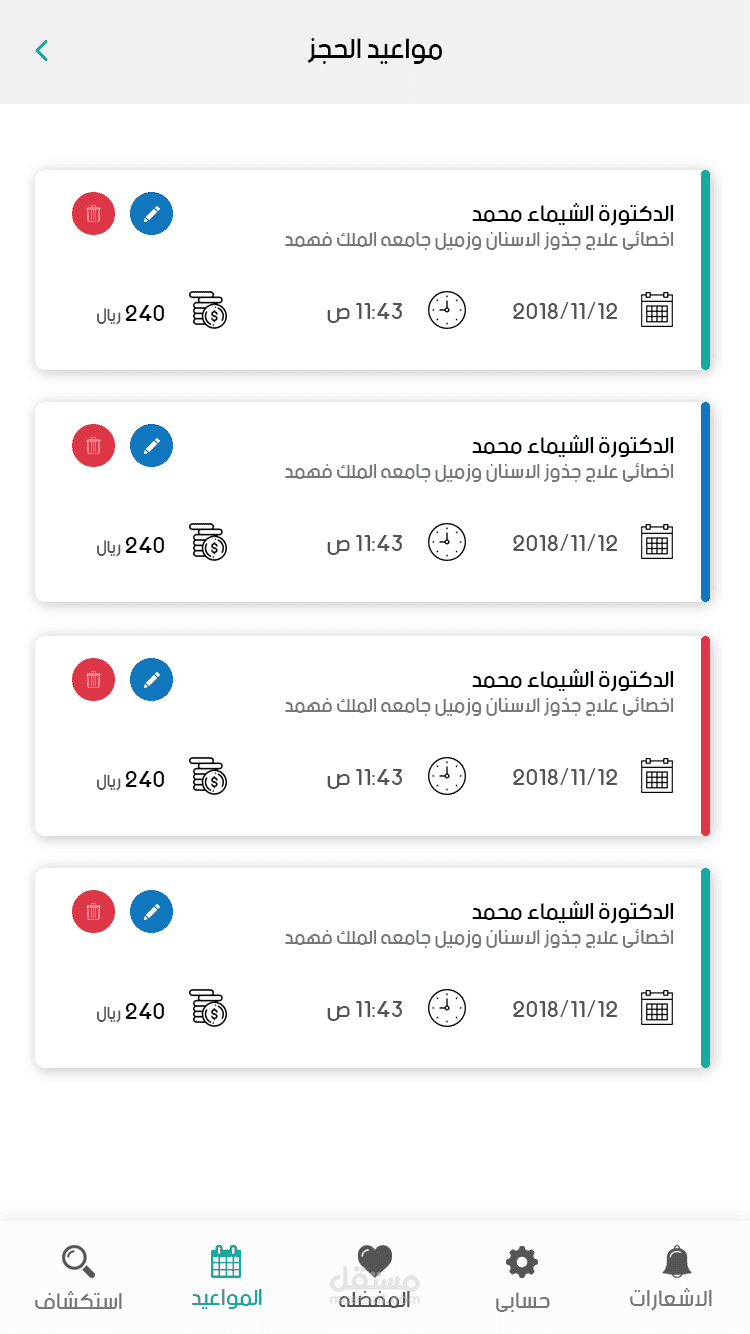This screenshot has height=1334, width=750.
Task: Edit the first appointment with the pencil icon
Action: [151, 214]
